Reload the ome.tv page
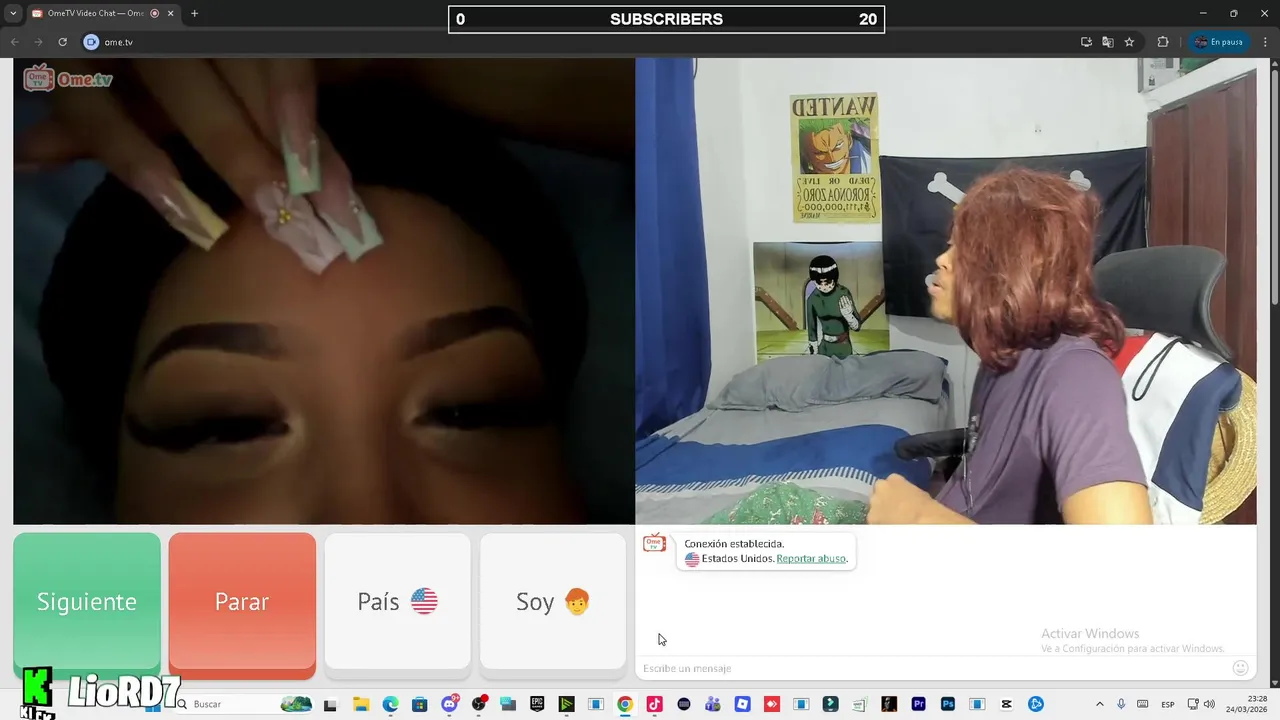This screenshot has height=720, width=1280. click(62, 42)
